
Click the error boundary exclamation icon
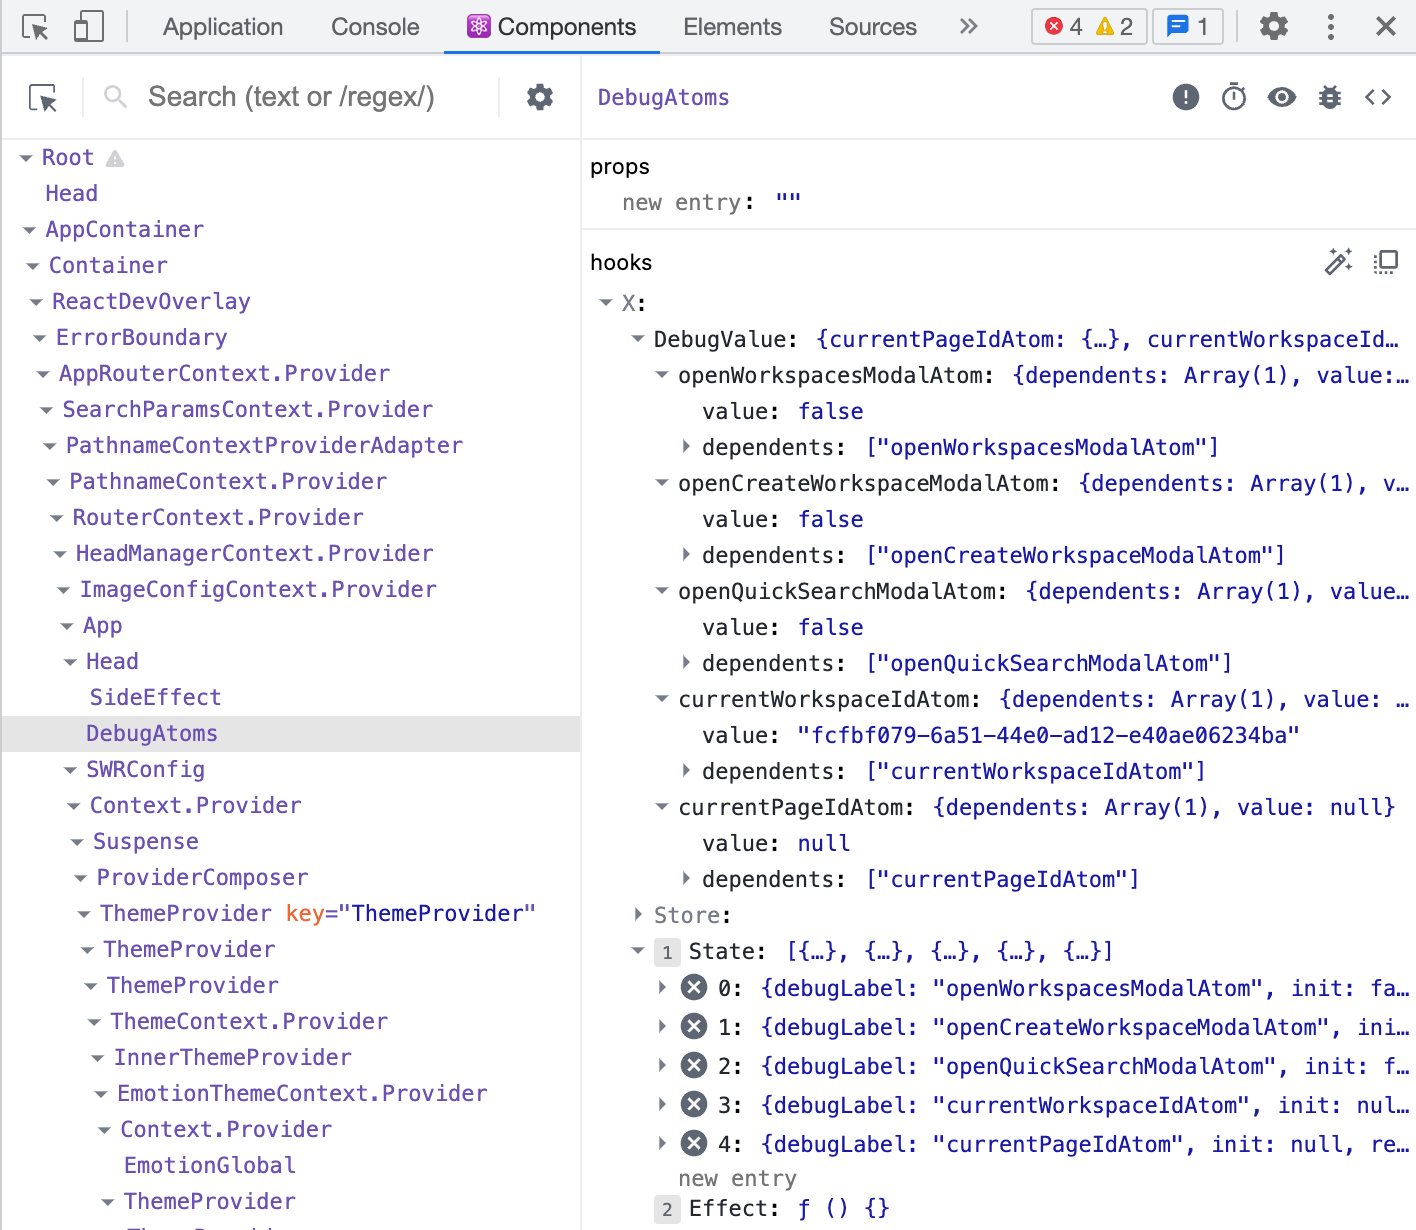[1185, 97]
